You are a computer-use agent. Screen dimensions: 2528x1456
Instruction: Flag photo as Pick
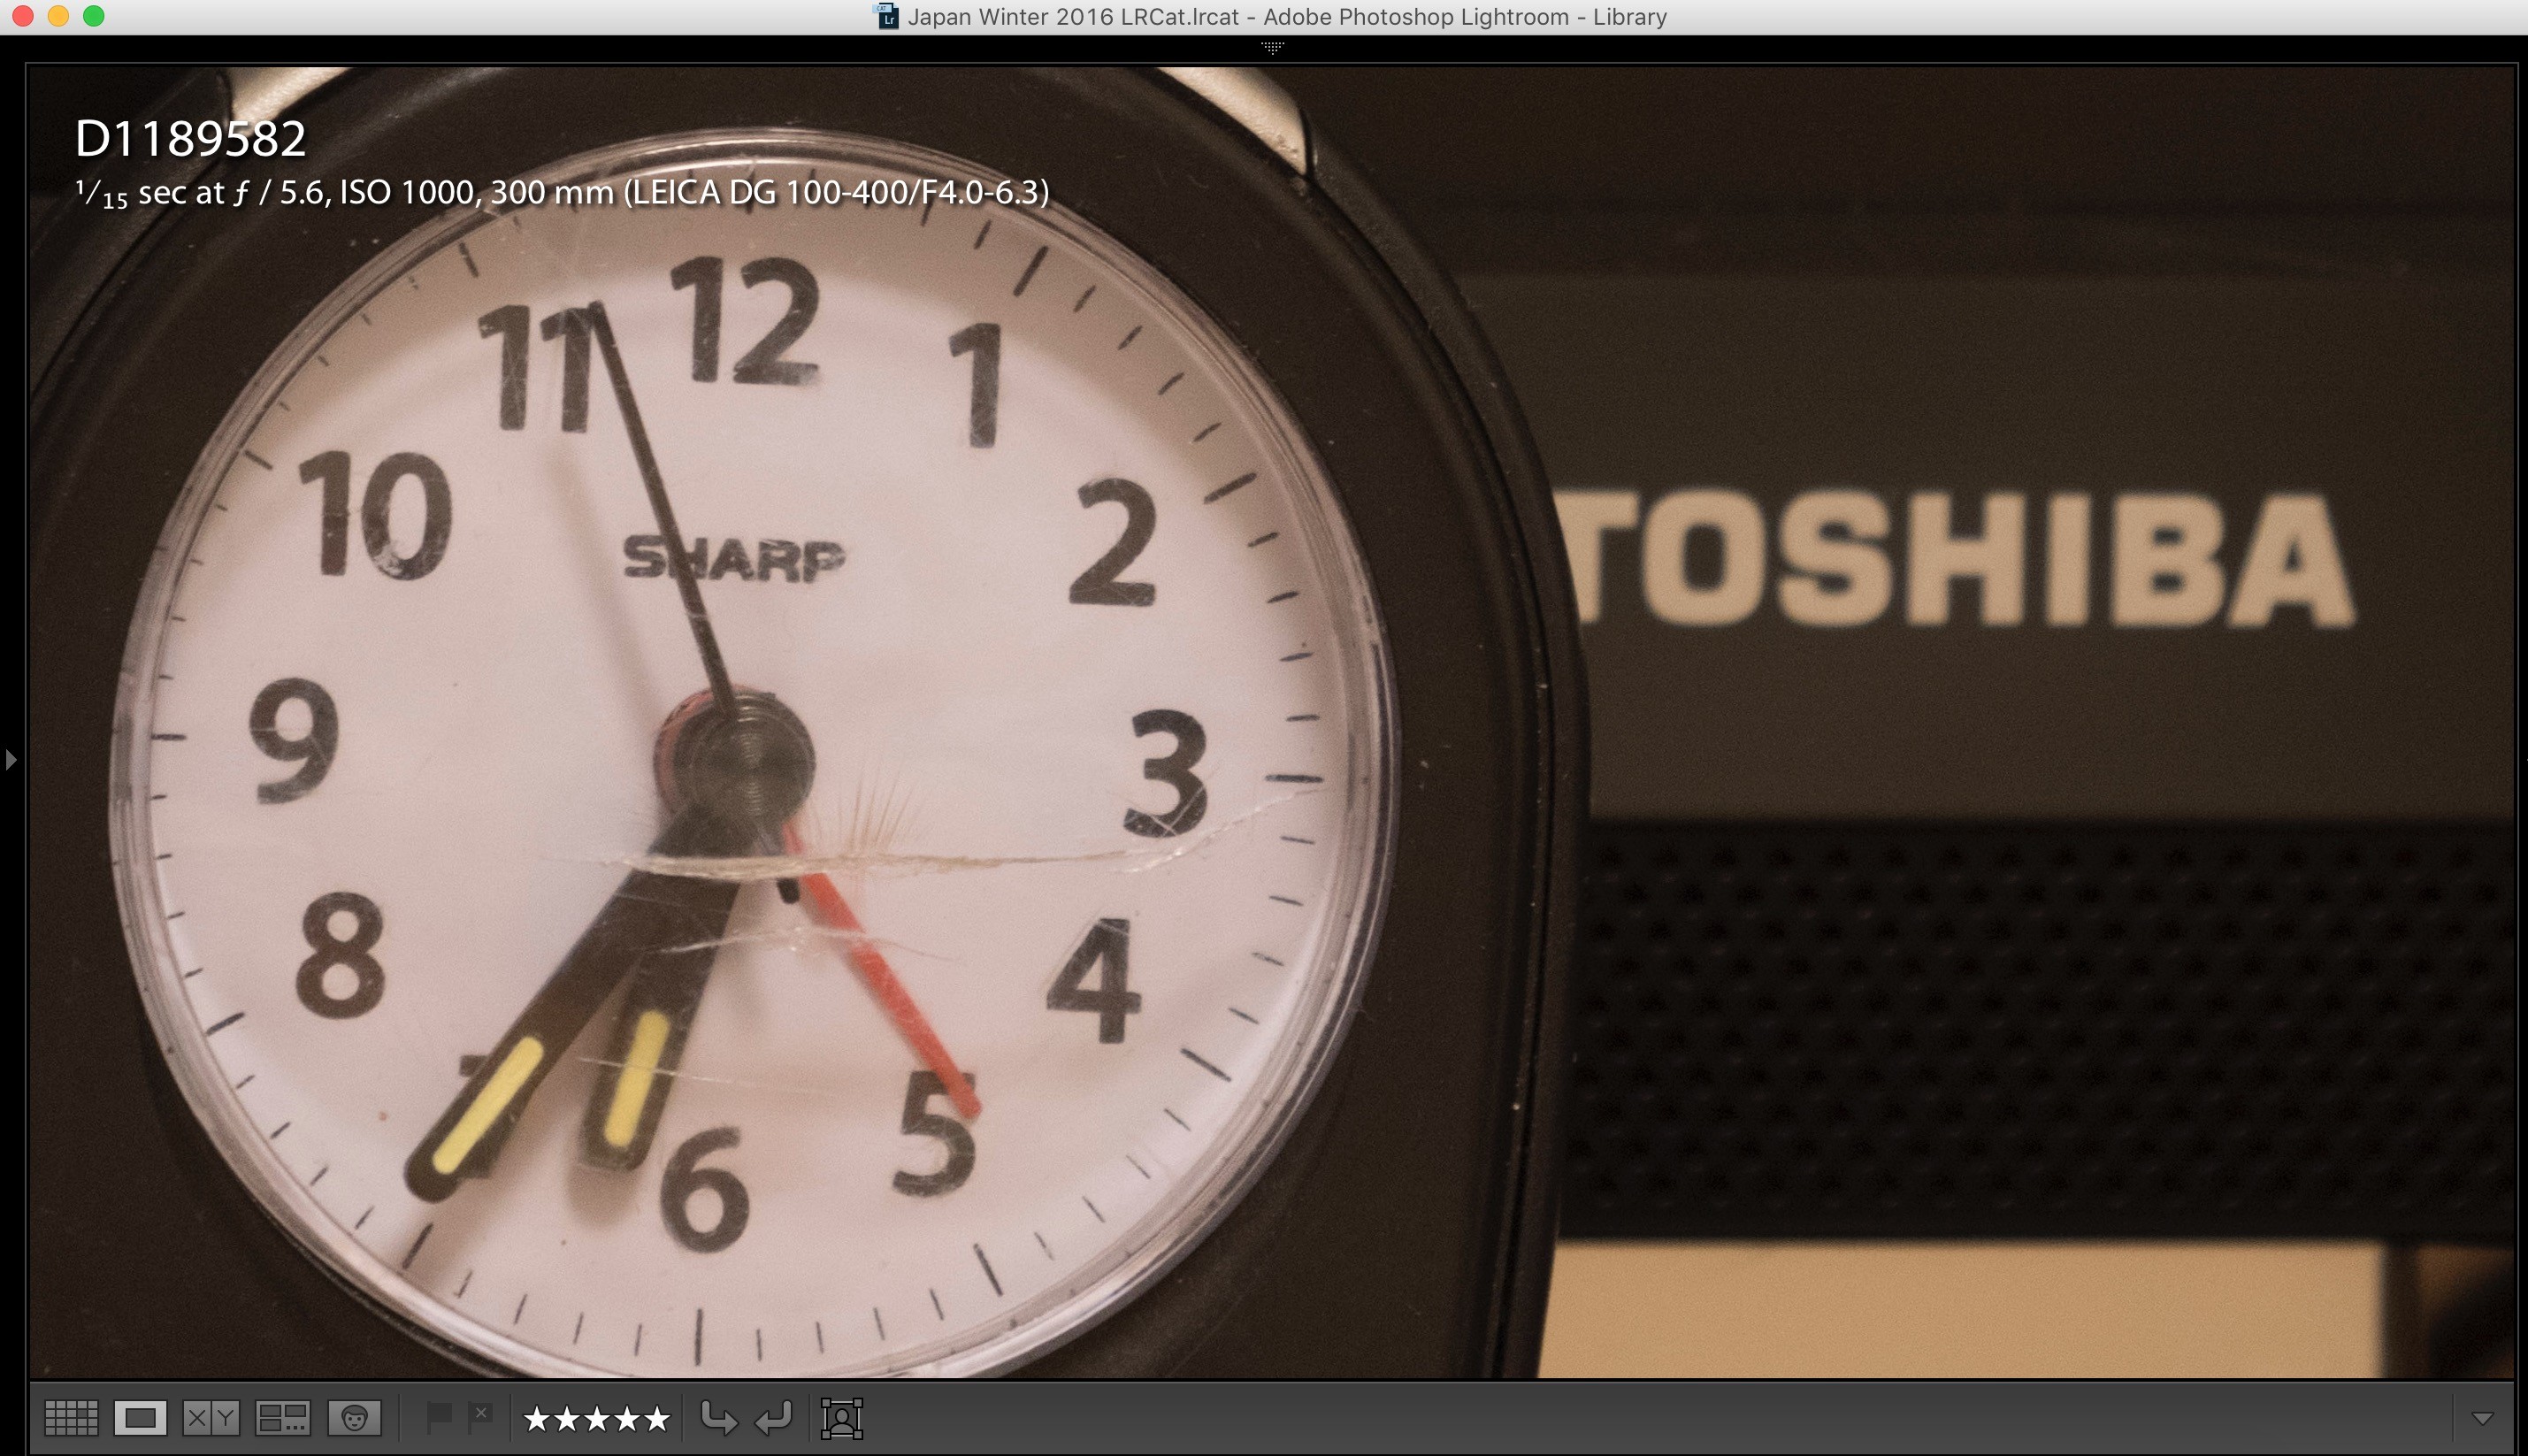coord(439,1417)
